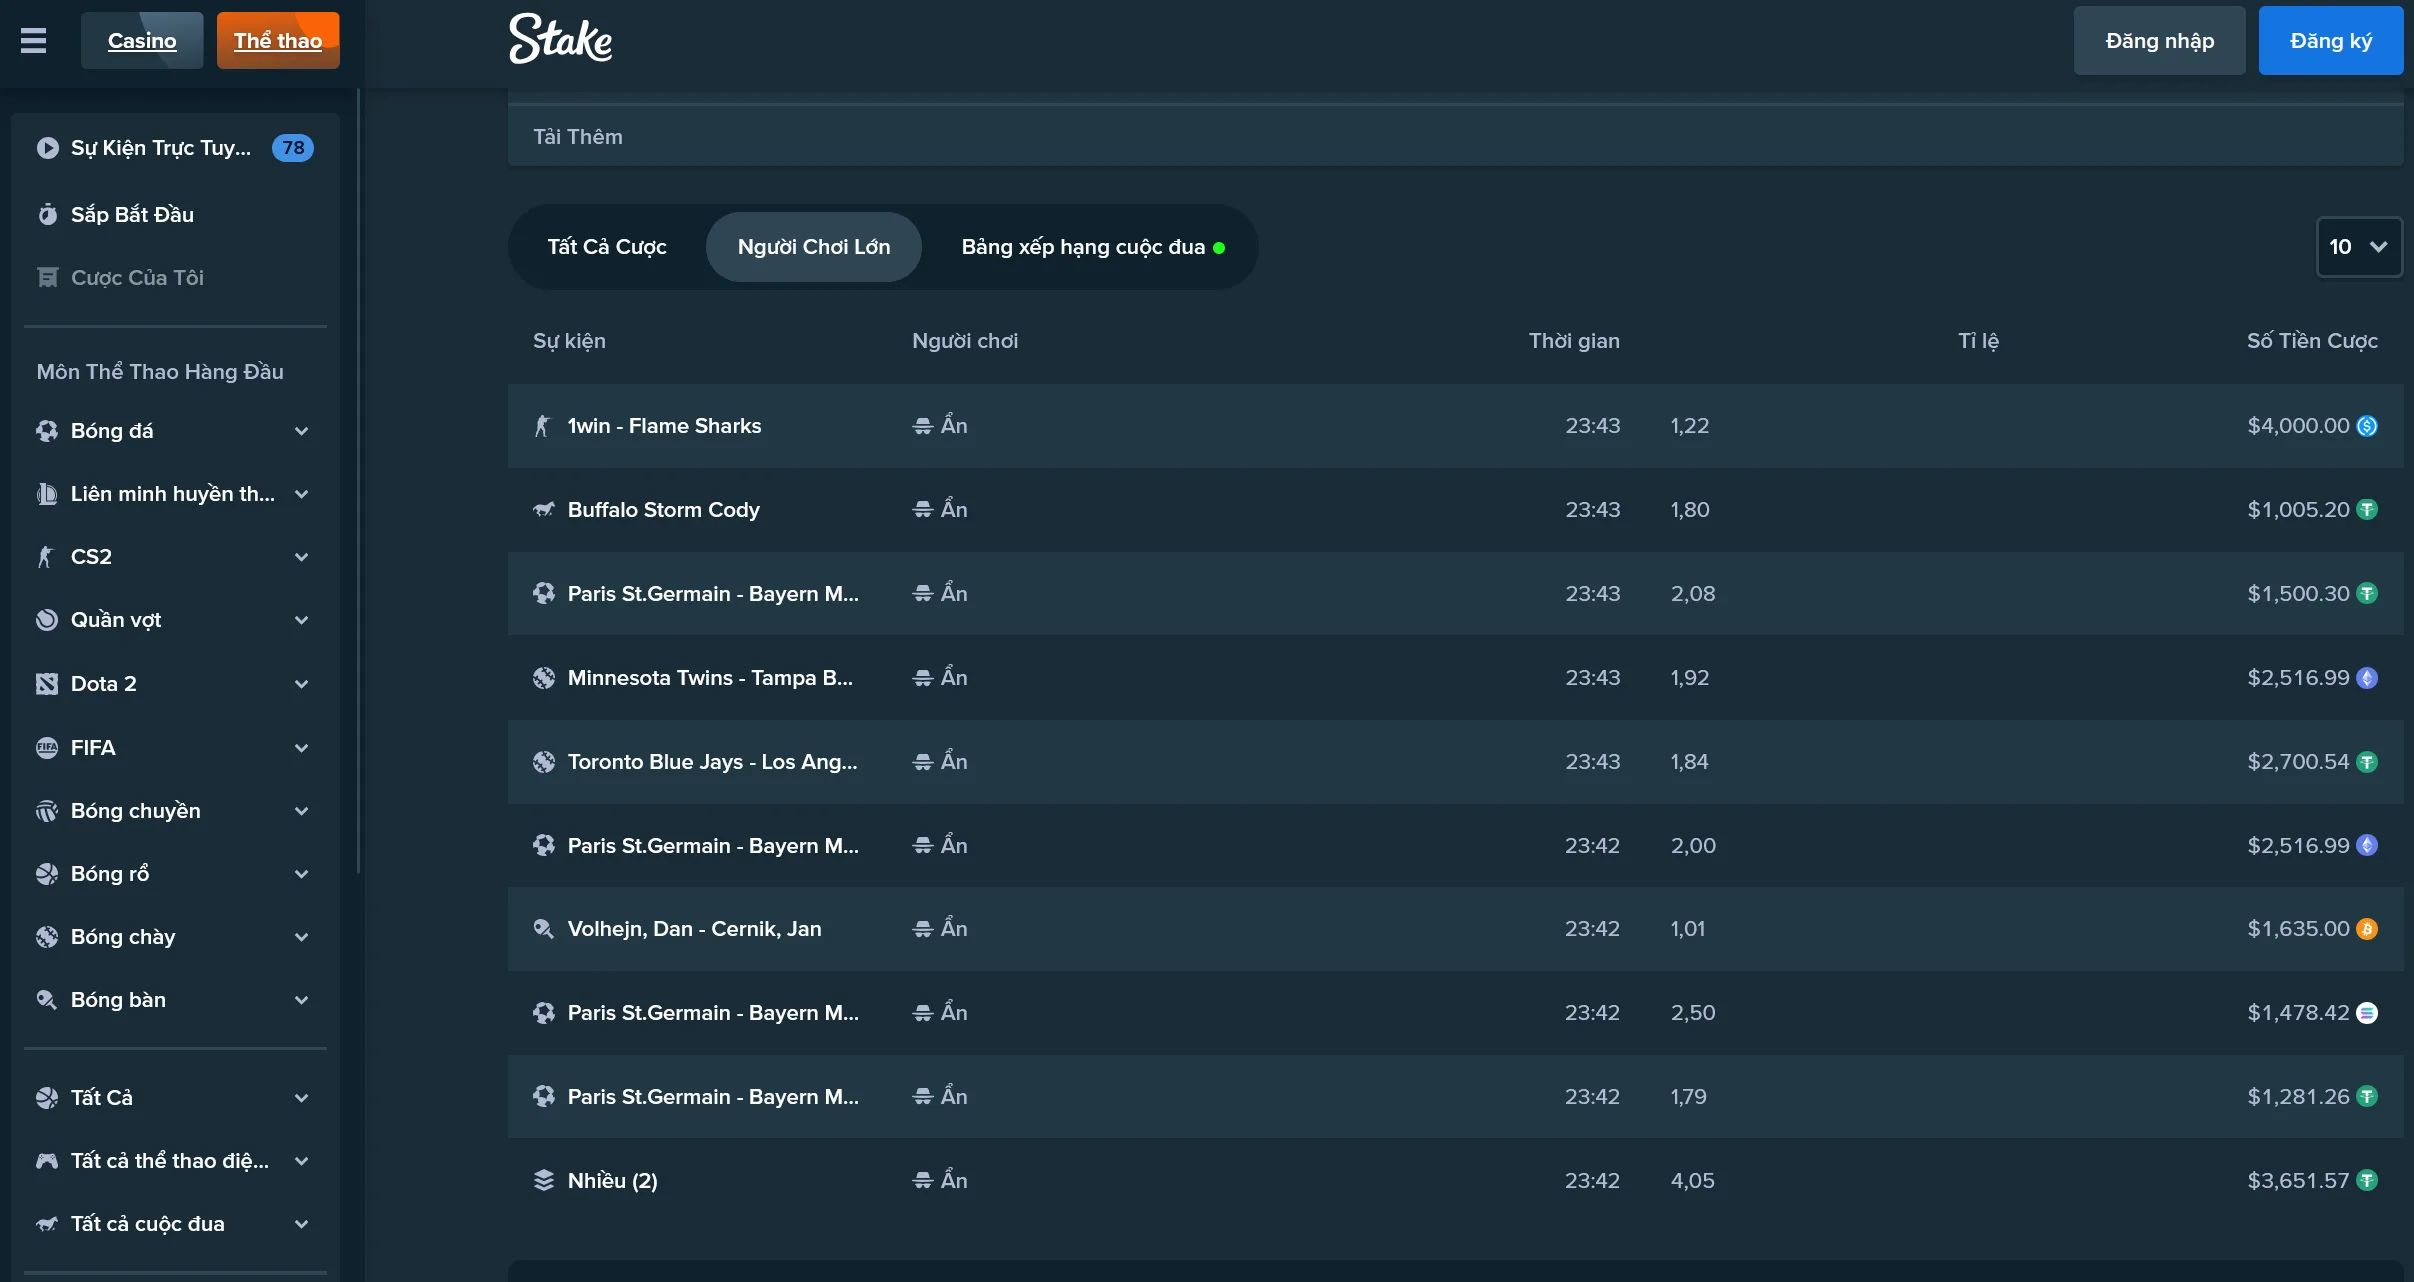Viewport: 2414px width, 1282px height.
Task: Click the 2,50 odds value
Action: pos(1693,1013)
